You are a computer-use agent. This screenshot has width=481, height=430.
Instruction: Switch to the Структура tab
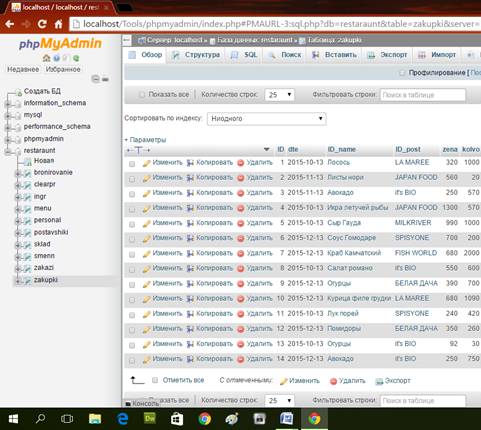point(196,55)
